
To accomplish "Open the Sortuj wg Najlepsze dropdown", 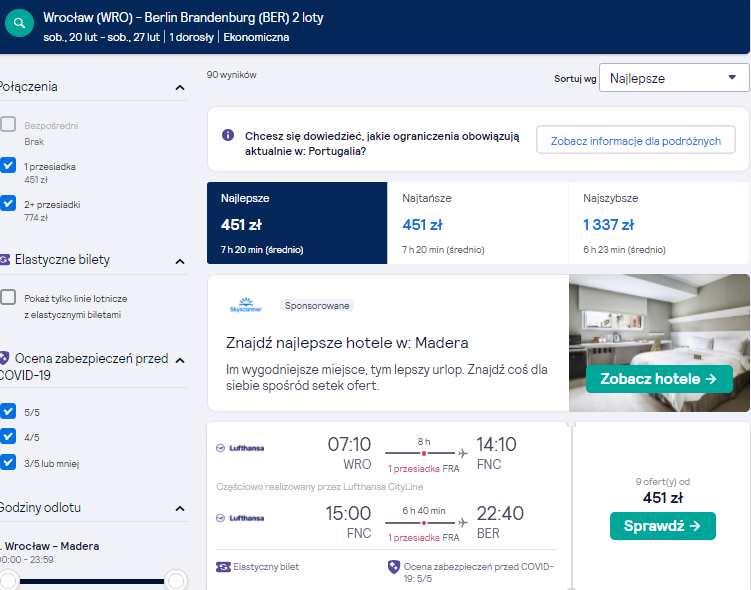I will pyautogui.click(x=674, y=78).
